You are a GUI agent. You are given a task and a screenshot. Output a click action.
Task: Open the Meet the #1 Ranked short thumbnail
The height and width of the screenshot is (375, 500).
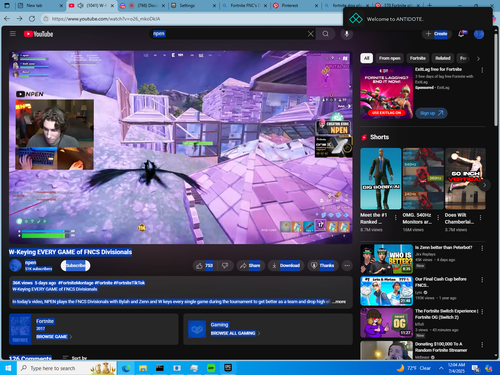coord(381,179)
